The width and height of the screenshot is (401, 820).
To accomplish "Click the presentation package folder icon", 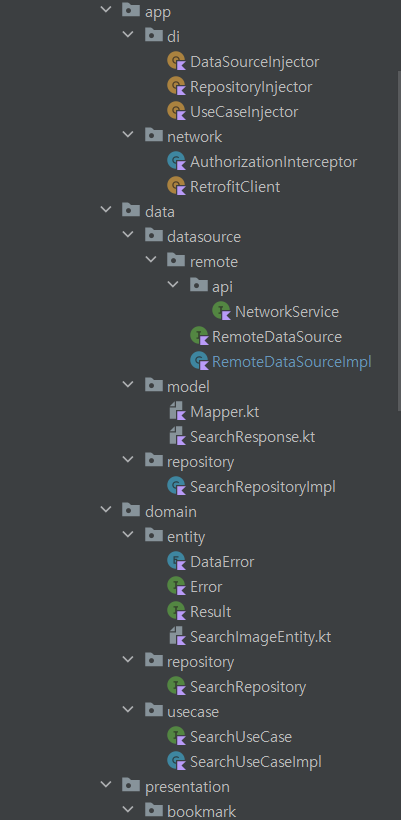I will 131,786.
